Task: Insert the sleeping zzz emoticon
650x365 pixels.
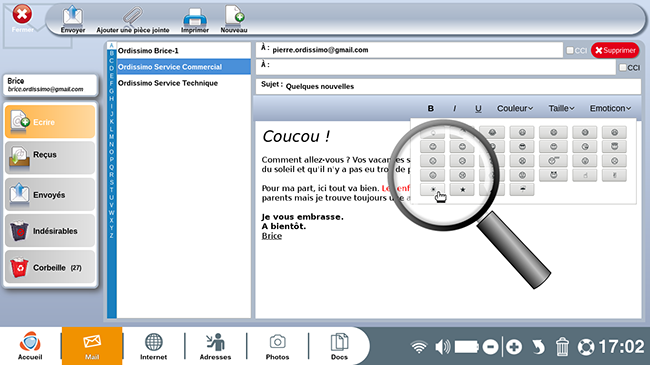Action: pos(553,161)
